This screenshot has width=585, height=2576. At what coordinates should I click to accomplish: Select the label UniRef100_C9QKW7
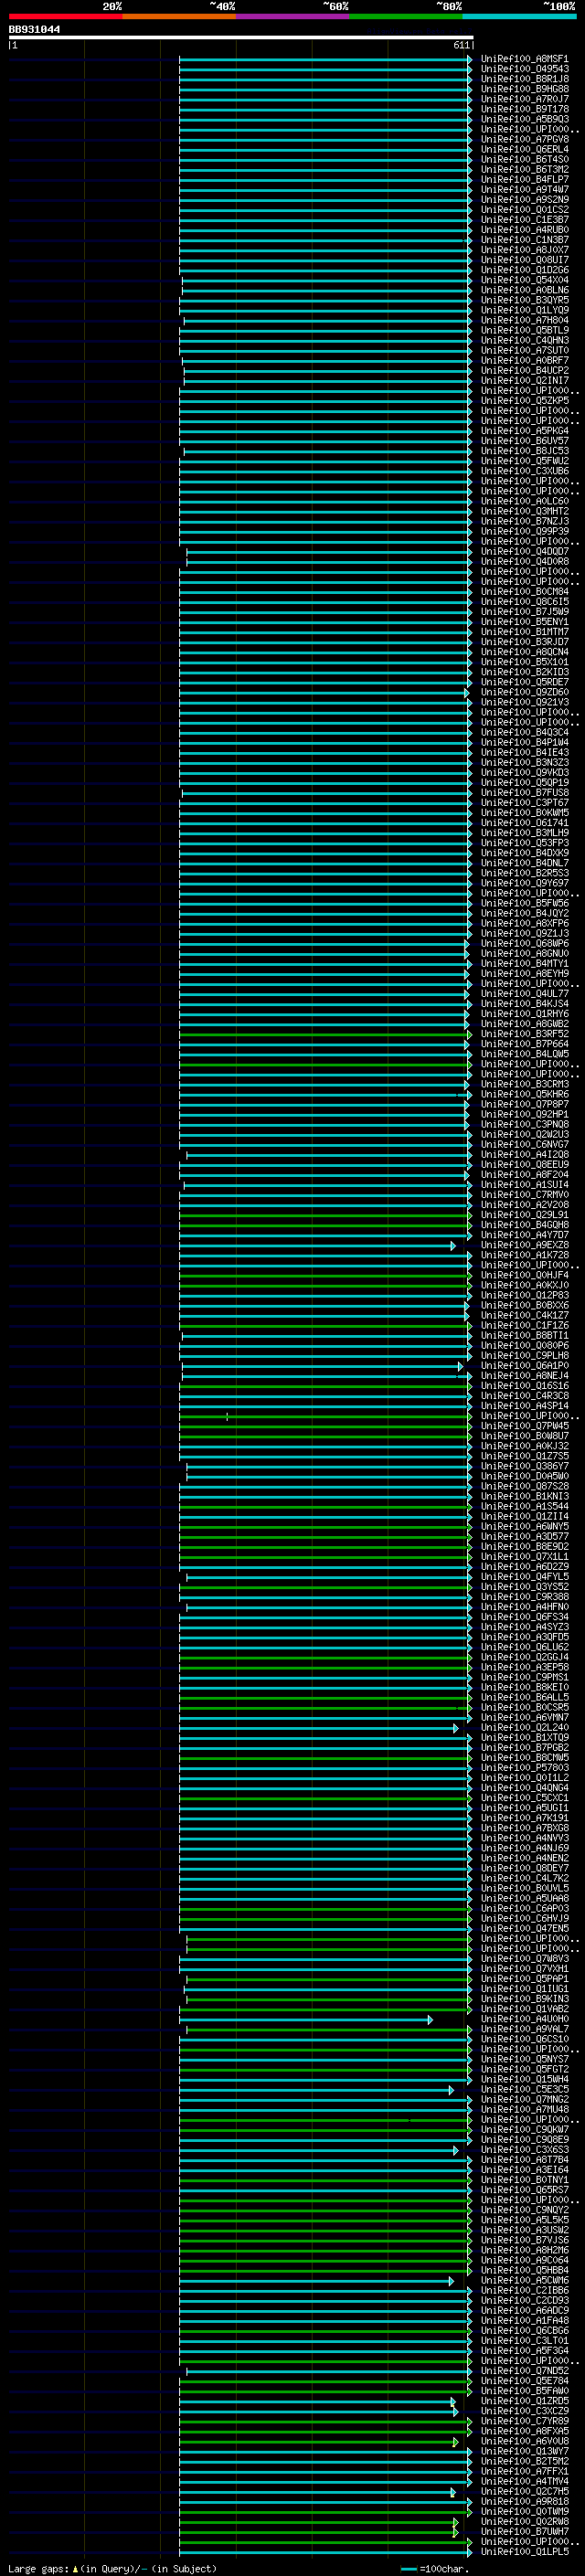524,2130
